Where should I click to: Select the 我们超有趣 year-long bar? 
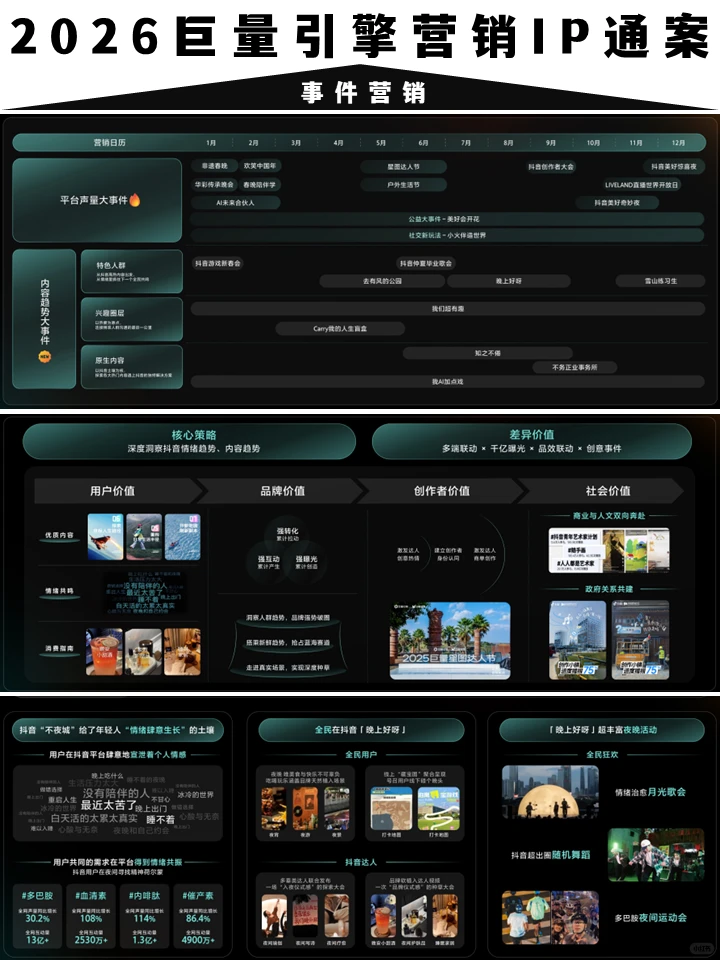(448, 309)
